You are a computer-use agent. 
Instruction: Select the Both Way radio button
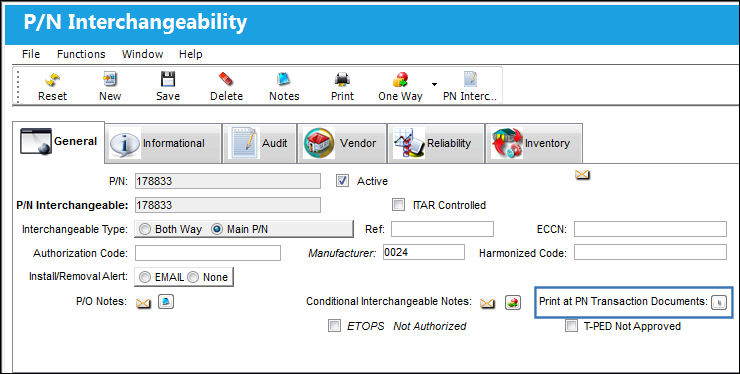pos(146,230)
